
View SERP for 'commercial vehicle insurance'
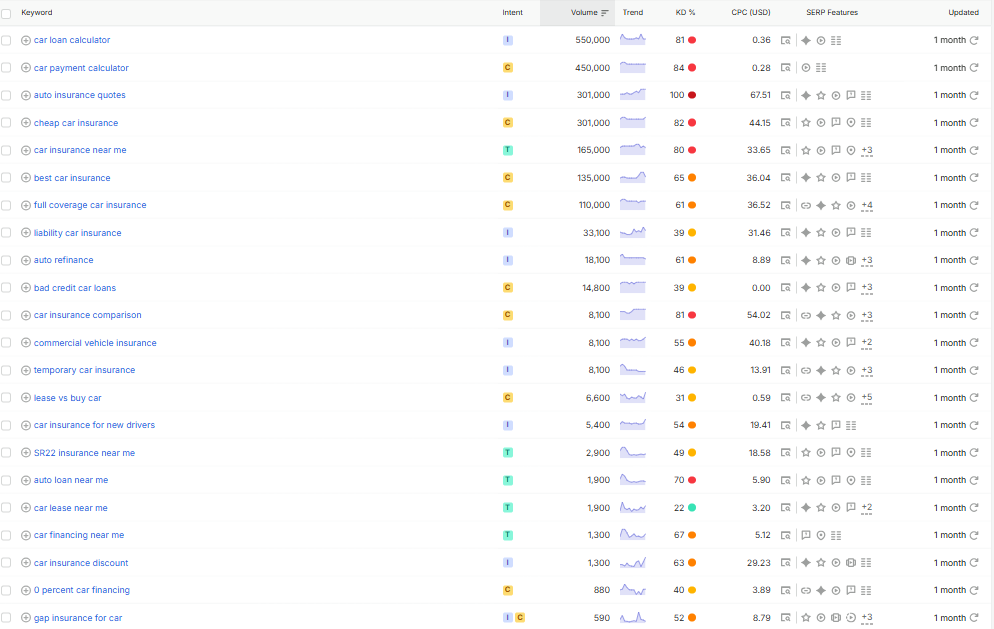pyautogui.click(x=785, y=343)
